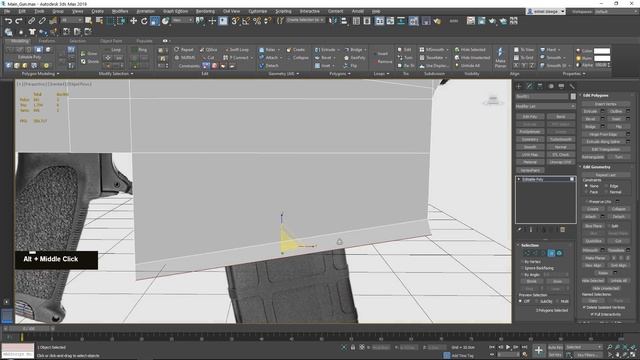This screenshot has height=360, width=640.
Task: Collapse the Edit Geometry rollout
Action: point(596,167)
